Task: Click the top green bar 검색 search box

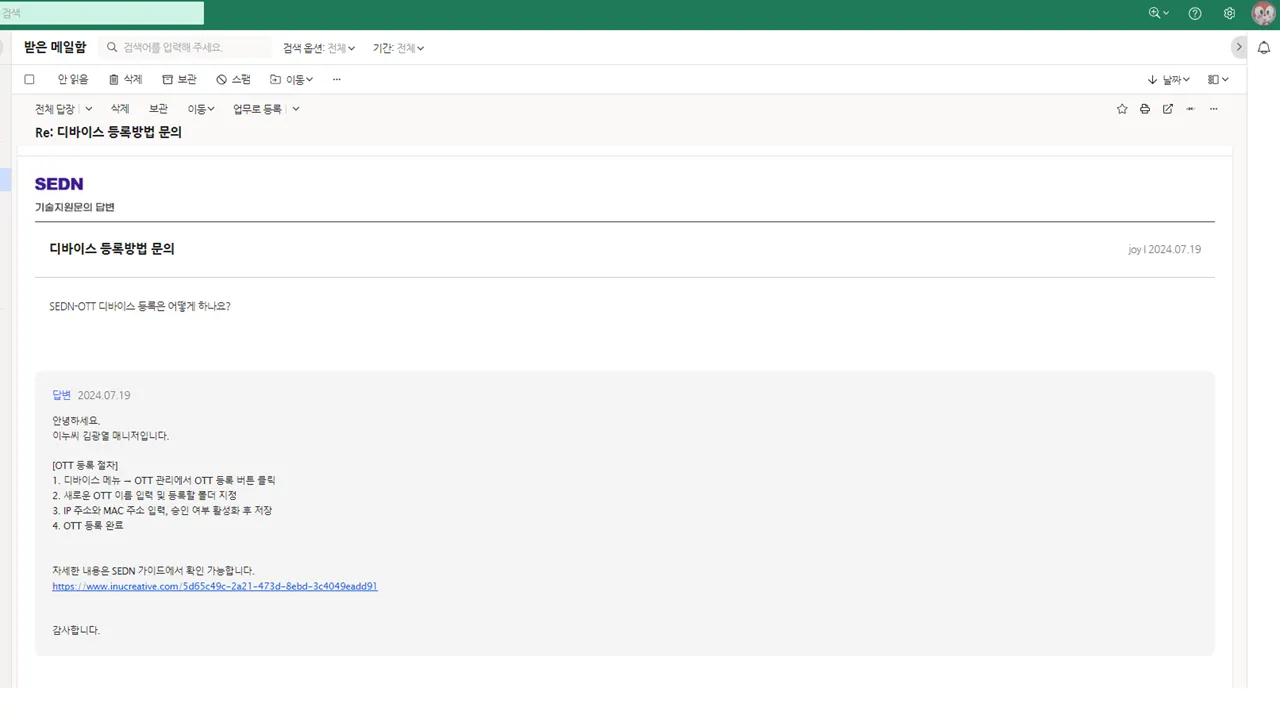Action: [x=102, y=13]
